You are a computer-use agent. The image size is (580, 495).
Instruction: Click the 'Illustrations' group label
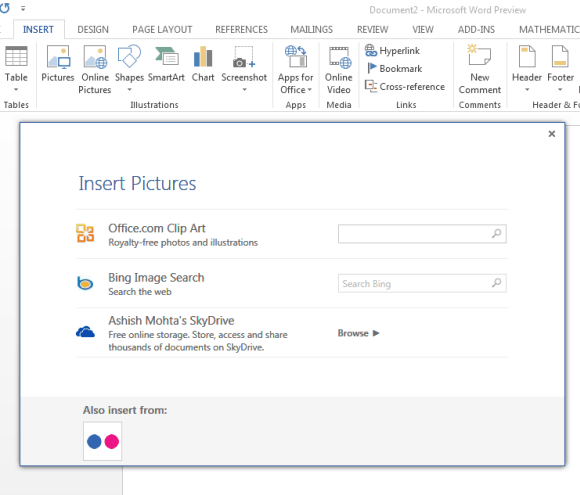pyautogui.click(x=154, y=105)
